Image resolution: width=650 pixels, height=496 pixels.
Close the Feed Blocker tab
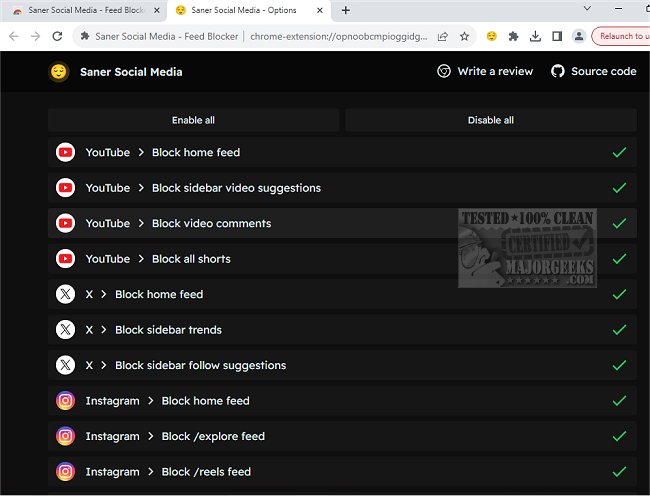[157, 10]
